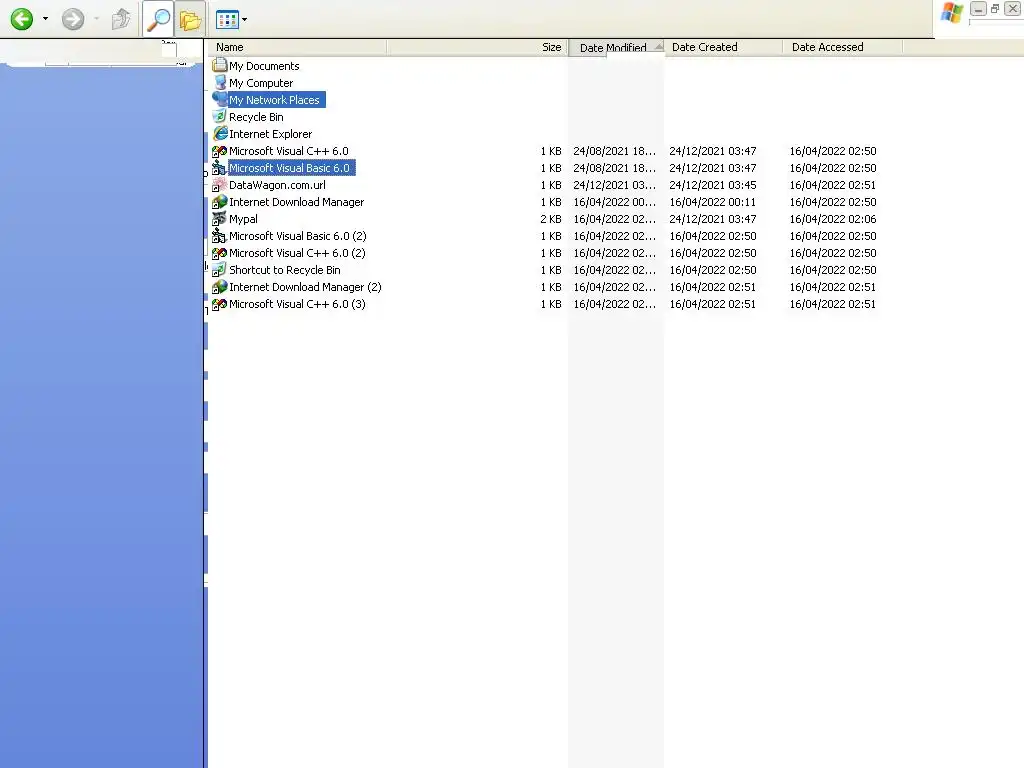Click Mypal's accessed date 16/04/2022 02:06

[x=833, y=219]
